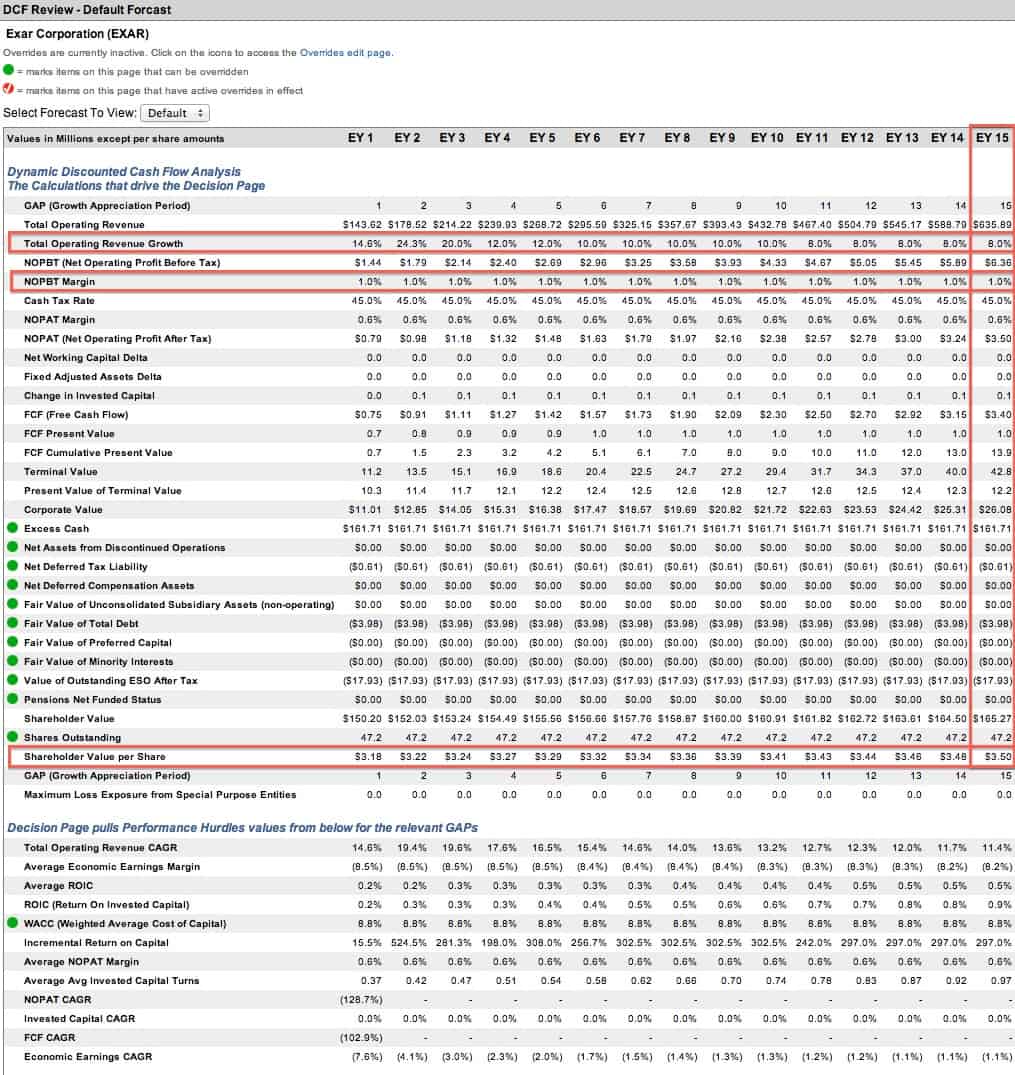Click the Total Operating Revenue CAGR label
The width and height of the screenshot is (1015, 1075).
pos(101,847)
